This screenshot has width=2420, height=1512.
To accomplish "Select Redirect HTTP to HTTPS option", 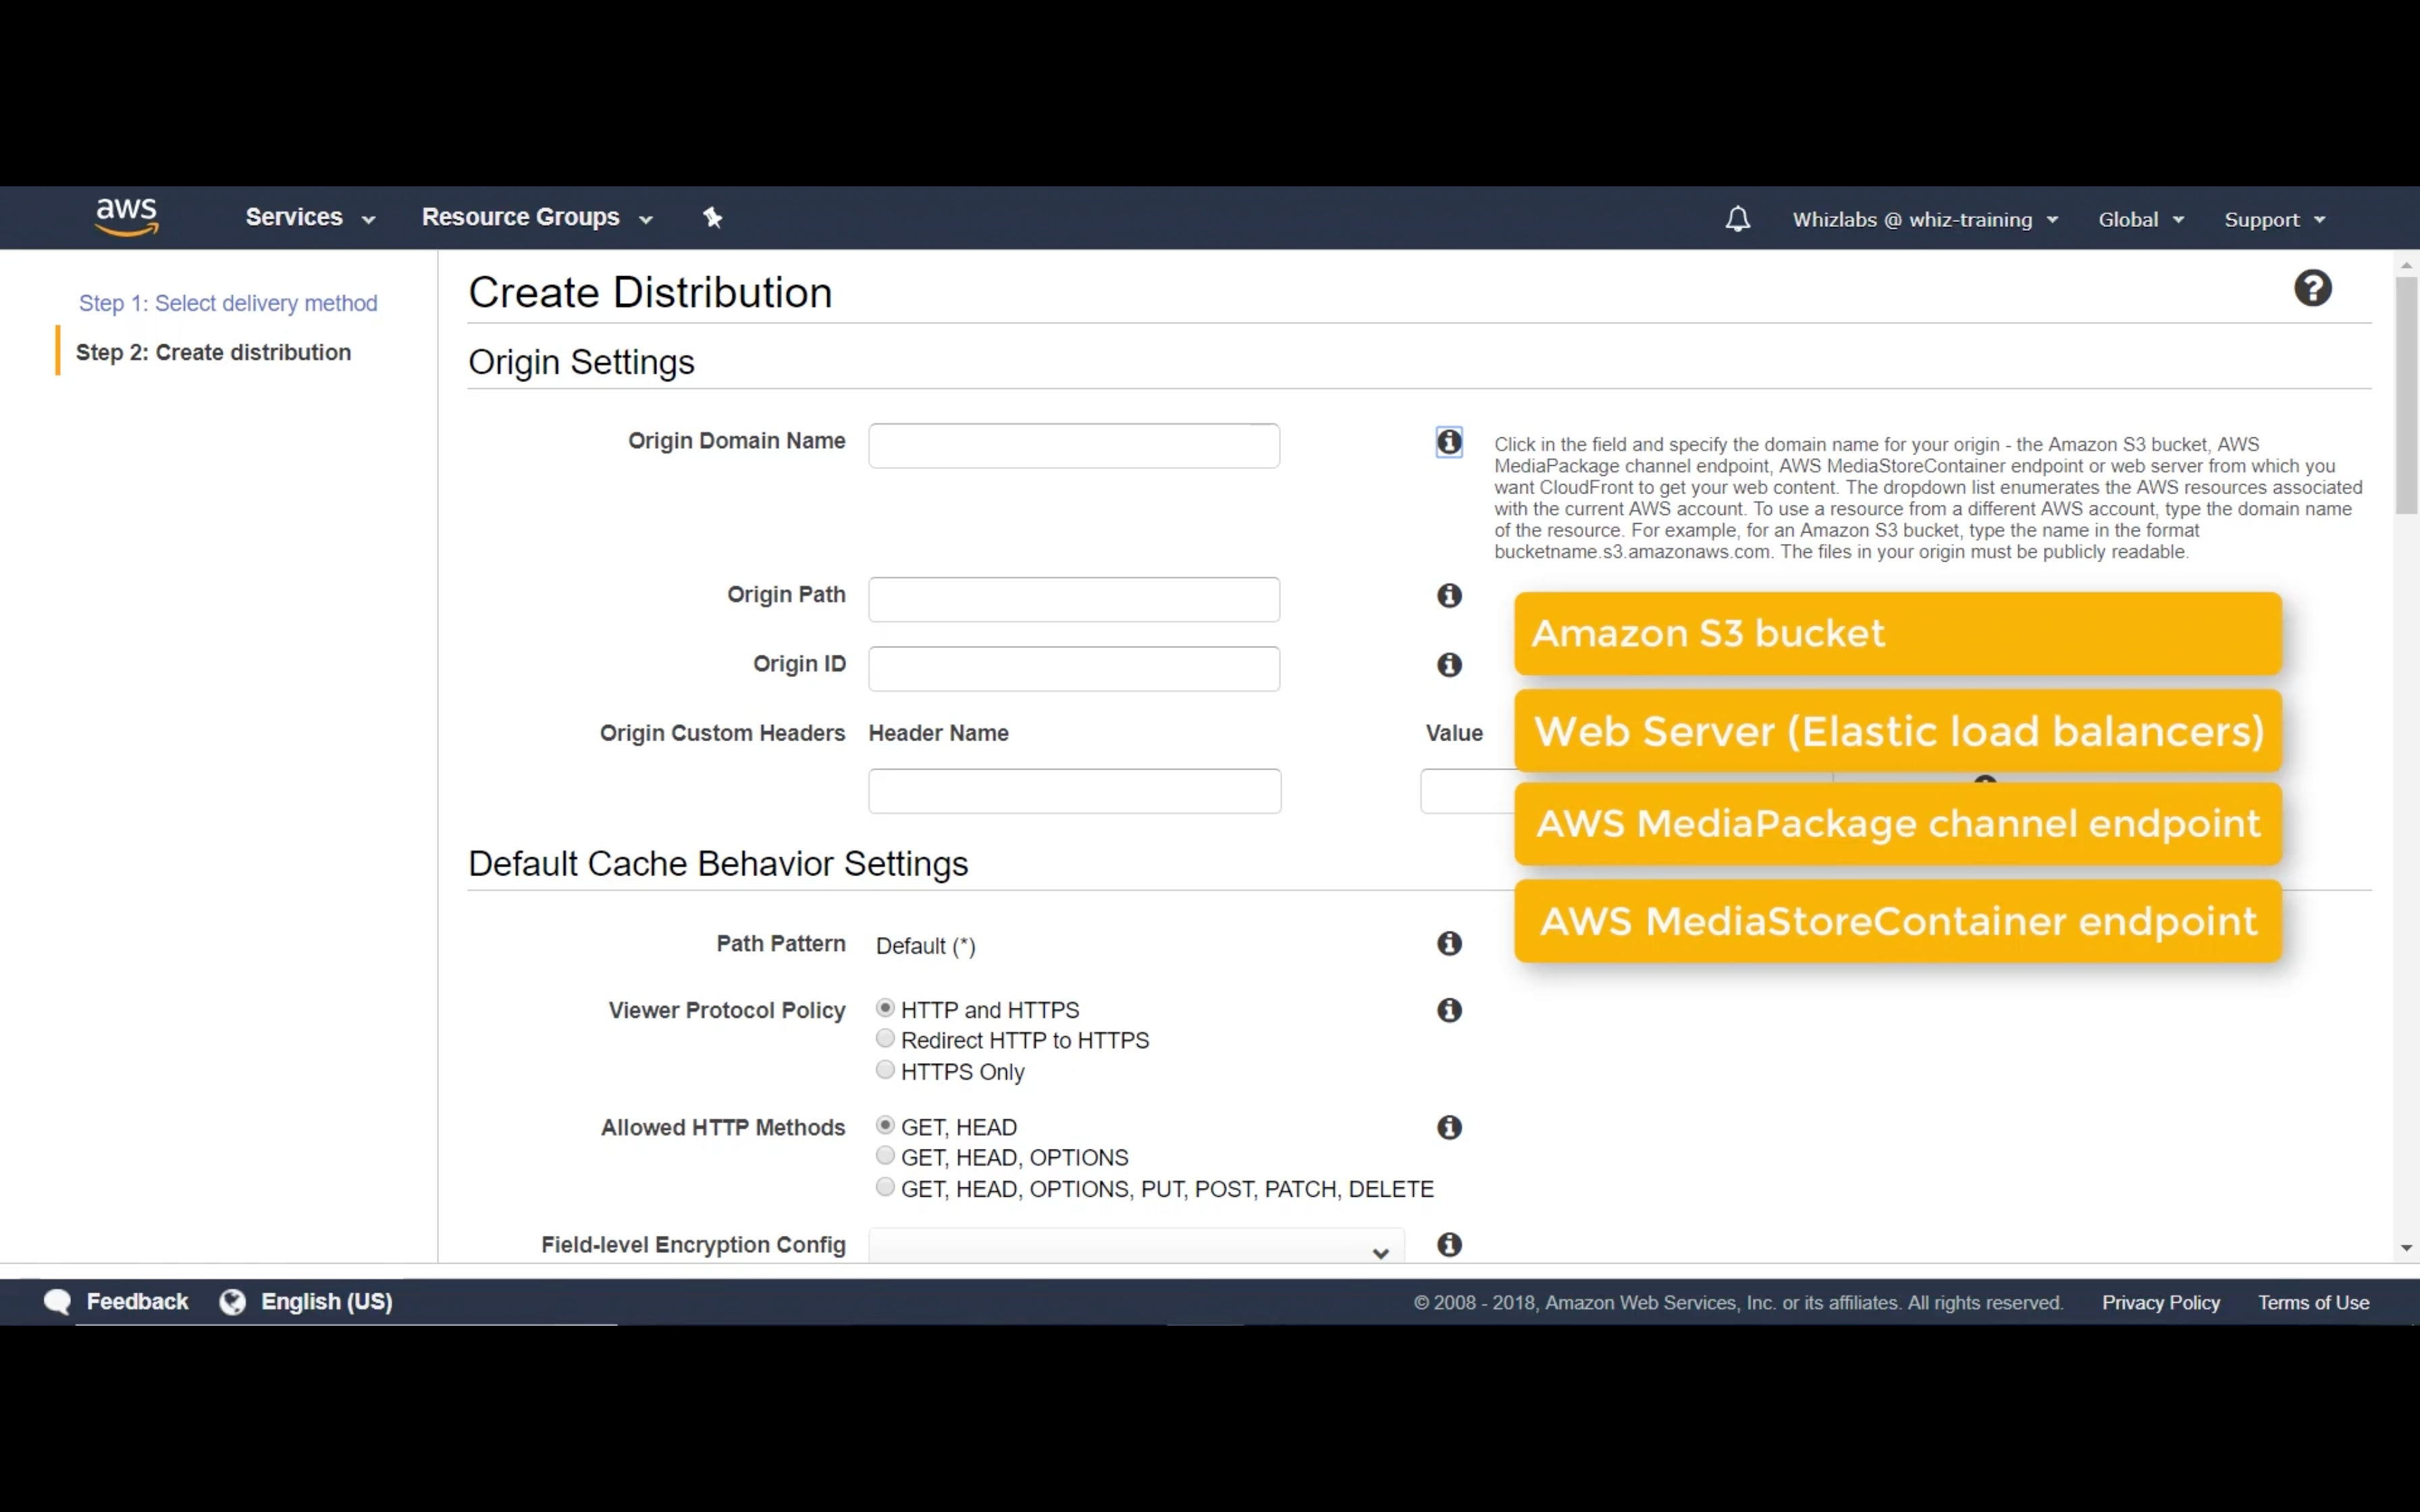I will (885, 1039).
